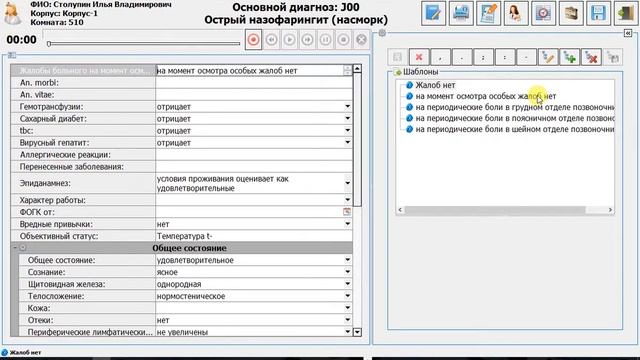Select 'на момент осмотра особых жалоб нет' template

pos(486,96)
